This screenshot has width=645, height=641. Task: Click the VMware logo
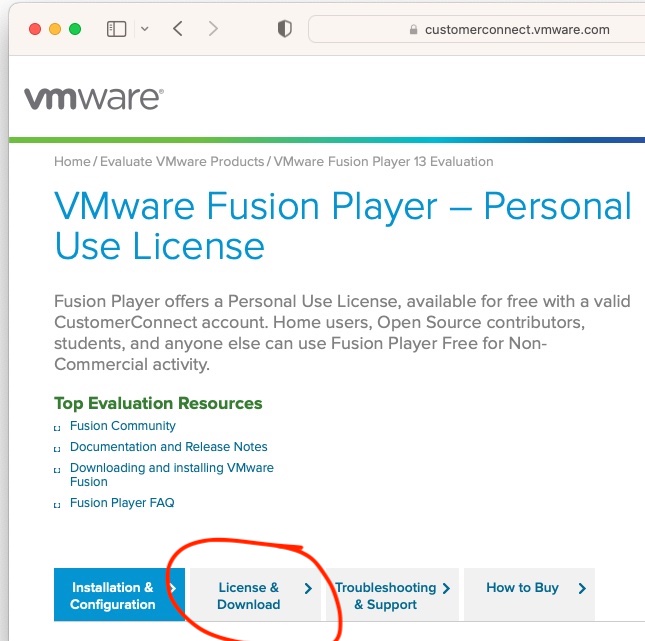click(93, 98)
